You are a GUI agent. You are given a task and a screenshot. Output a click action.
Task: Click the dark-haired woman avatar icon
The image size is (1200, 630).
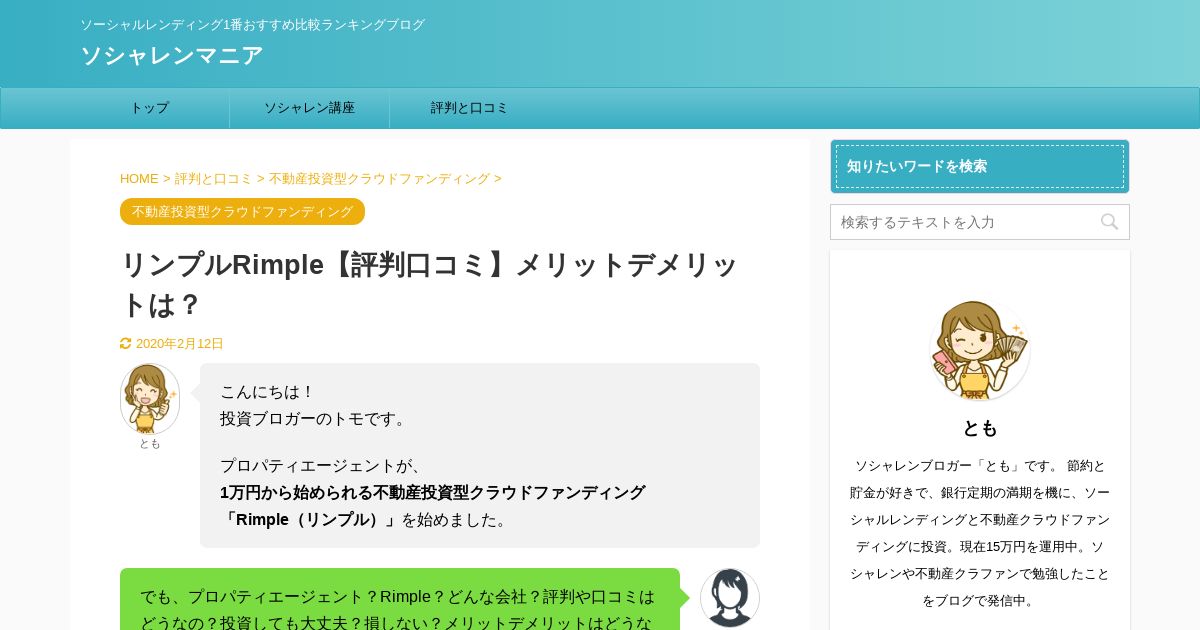[730, 598]
